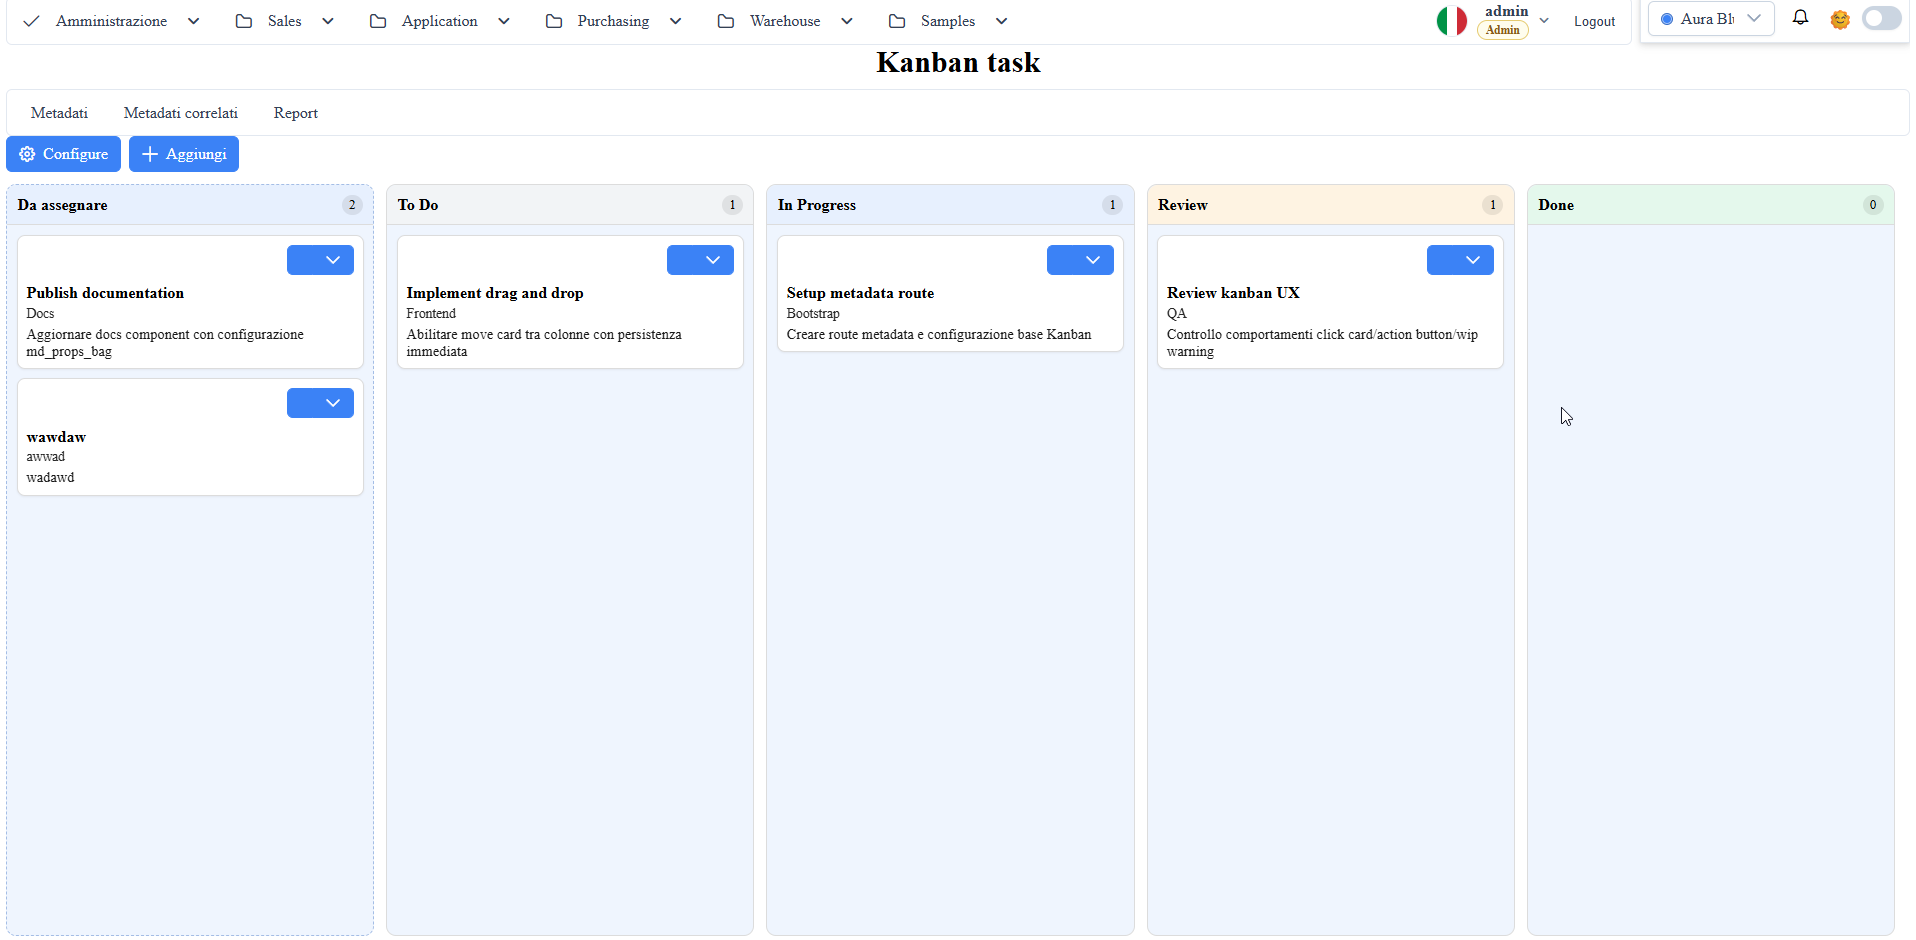Click the checkmark icon beside Amministrazione

(x=31, y=21)
